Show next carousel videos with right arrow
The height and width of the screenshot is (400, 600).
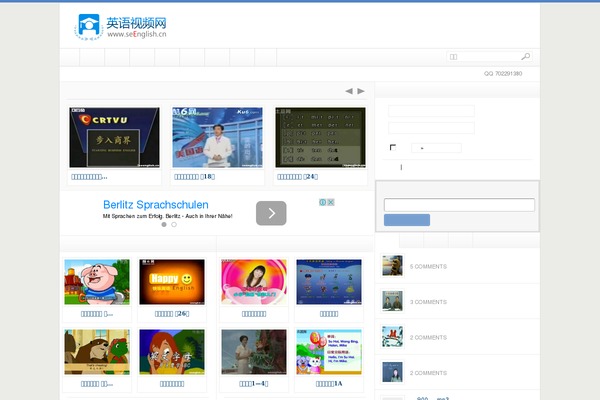(361, 91)
